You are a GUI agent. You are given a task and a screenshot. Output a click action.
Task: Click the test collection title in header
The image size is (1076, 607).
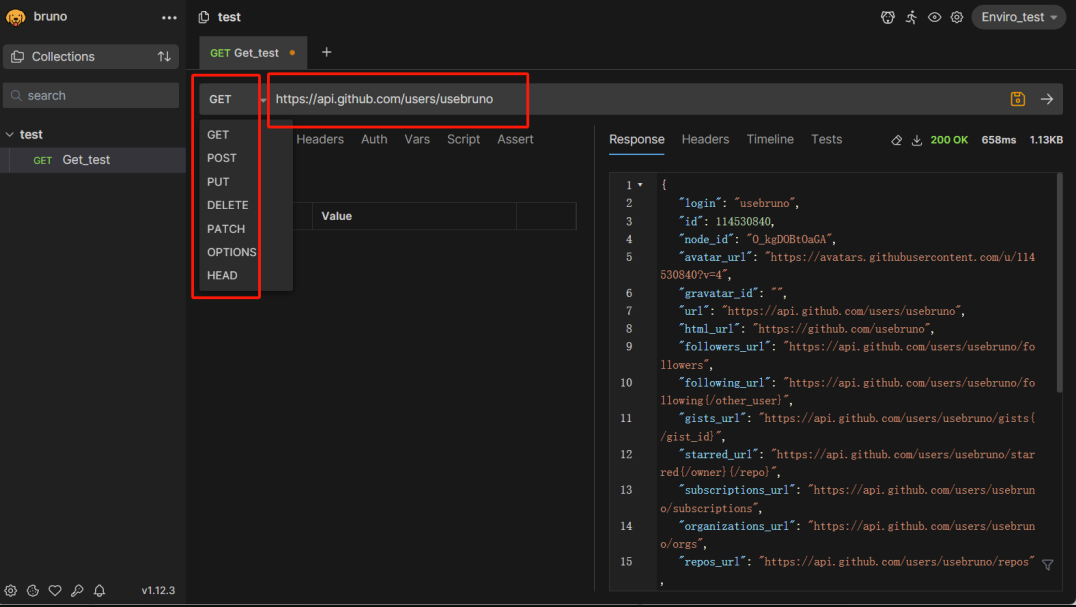(229, 17)
